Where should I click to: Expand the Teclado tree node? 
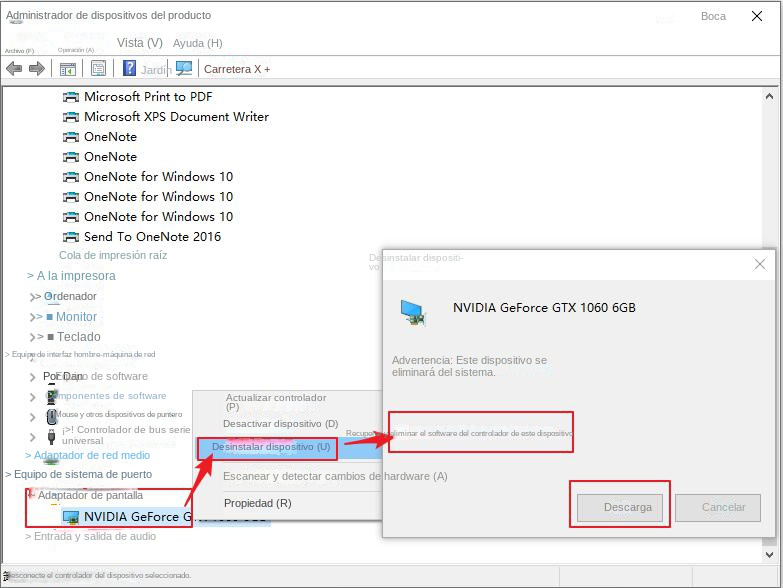[34, 337]
